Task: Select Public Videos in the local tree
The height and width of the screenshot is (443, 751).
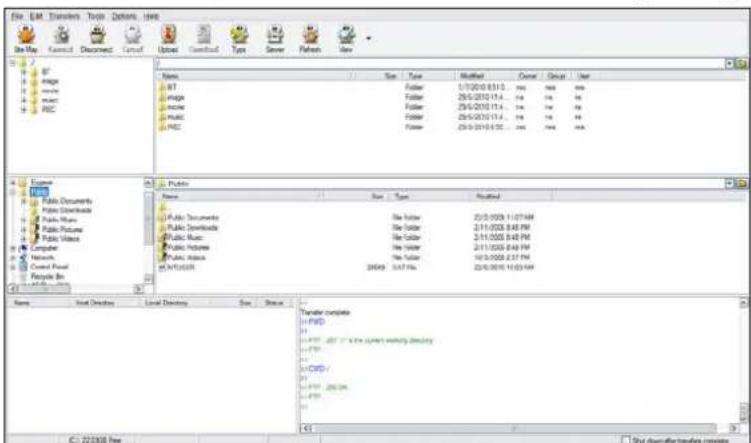Action: click(x=61, y=239)
